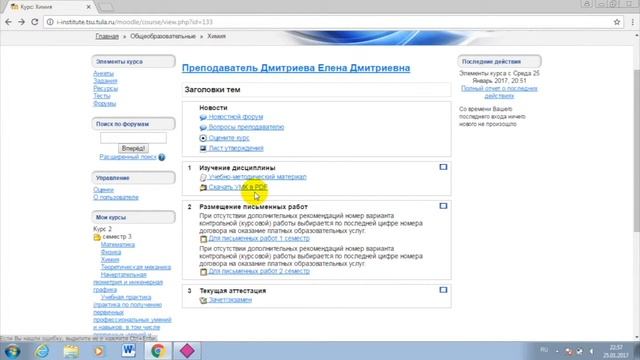Screen dimensions: 640x360
Task: Switch to Microsoft Word on the taskbar
Action: tap(129, 351)
